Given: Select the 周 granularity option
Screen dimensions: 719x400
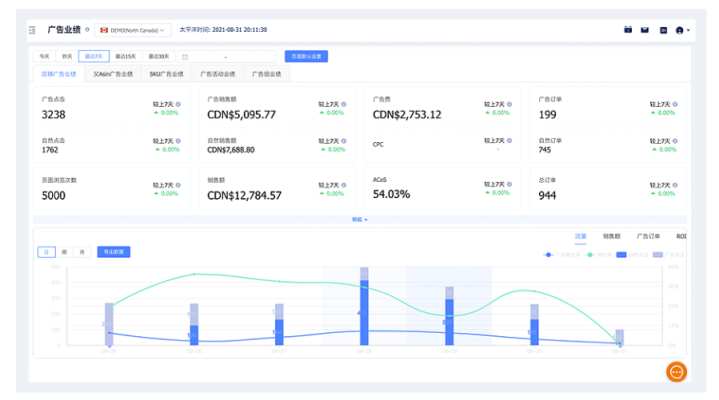Looking at the screenshot, I should point(64,252).
